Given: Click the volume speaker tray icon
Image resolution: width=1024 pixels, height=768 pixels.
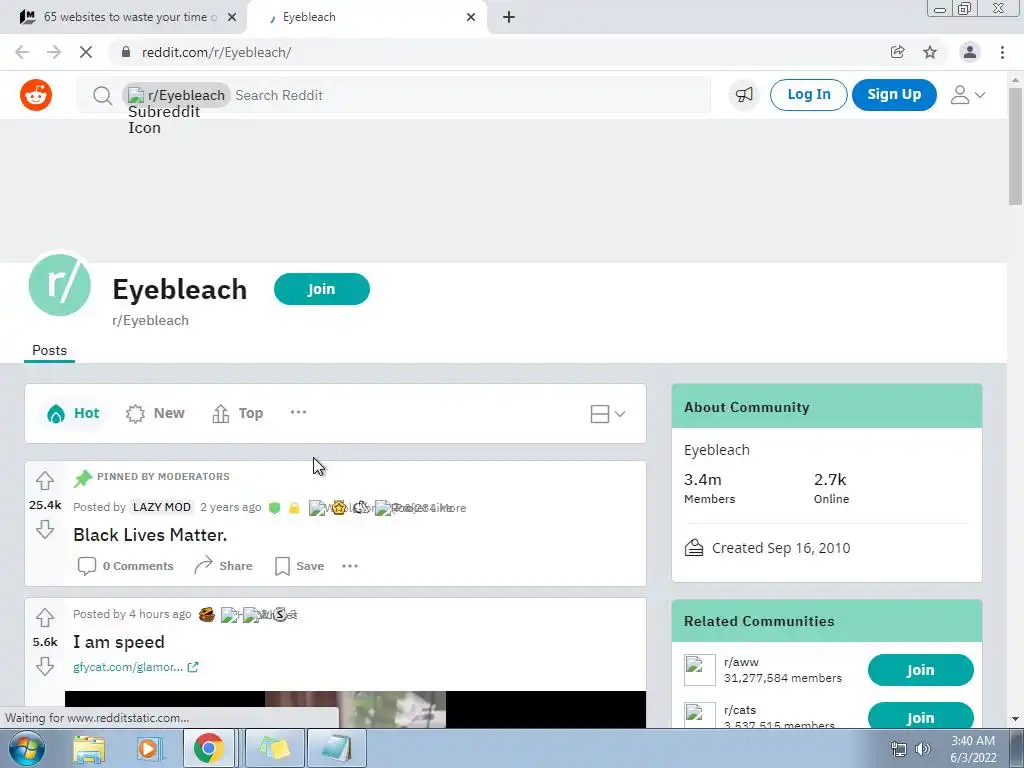Looking at the screenshot, I should 923,749.
